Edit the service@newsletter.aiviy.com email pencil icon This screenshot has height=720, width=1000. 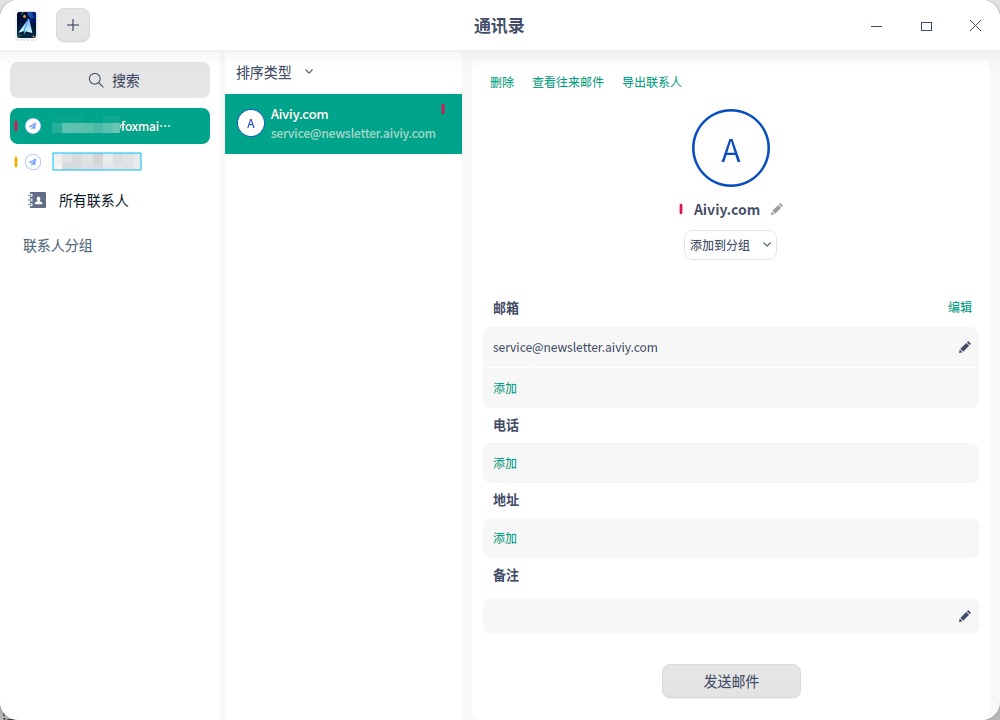(964, 347)
